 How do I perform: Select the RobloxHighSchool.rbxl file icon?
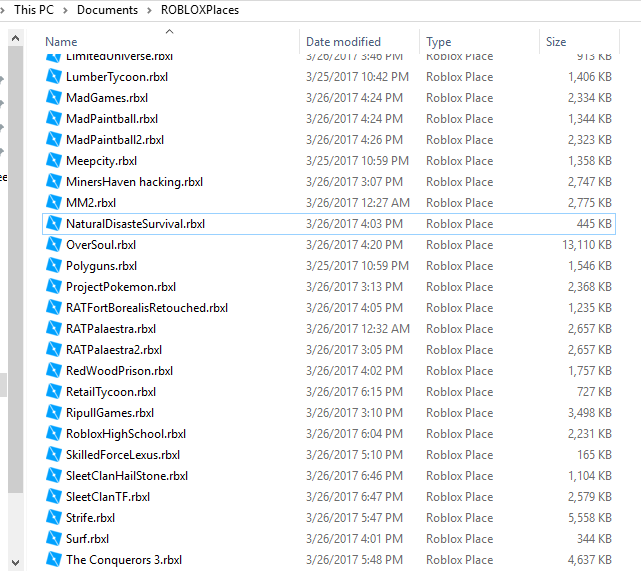[54, 433]
